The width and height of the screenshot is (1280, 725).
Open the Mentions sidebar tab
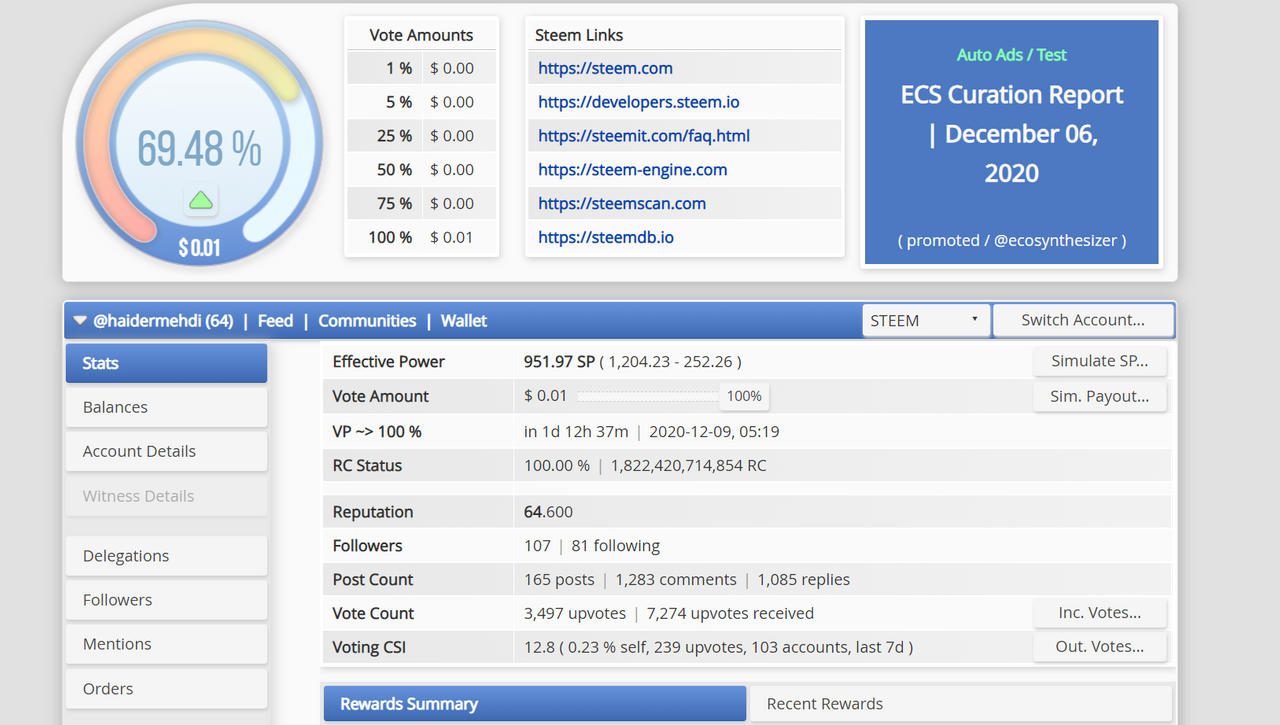[166, 644]
